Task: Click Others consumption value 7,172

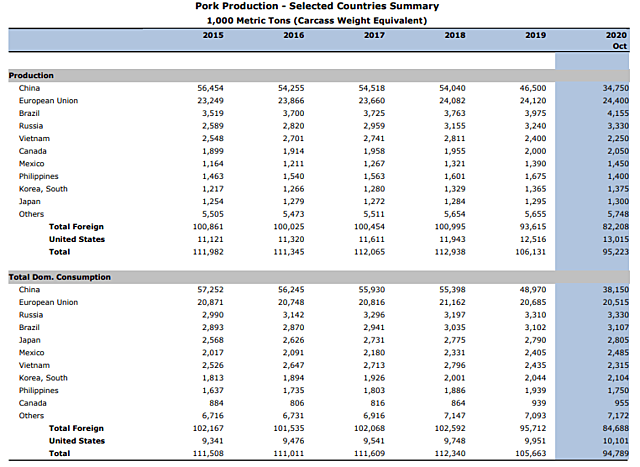Action: tap(618, 416)
